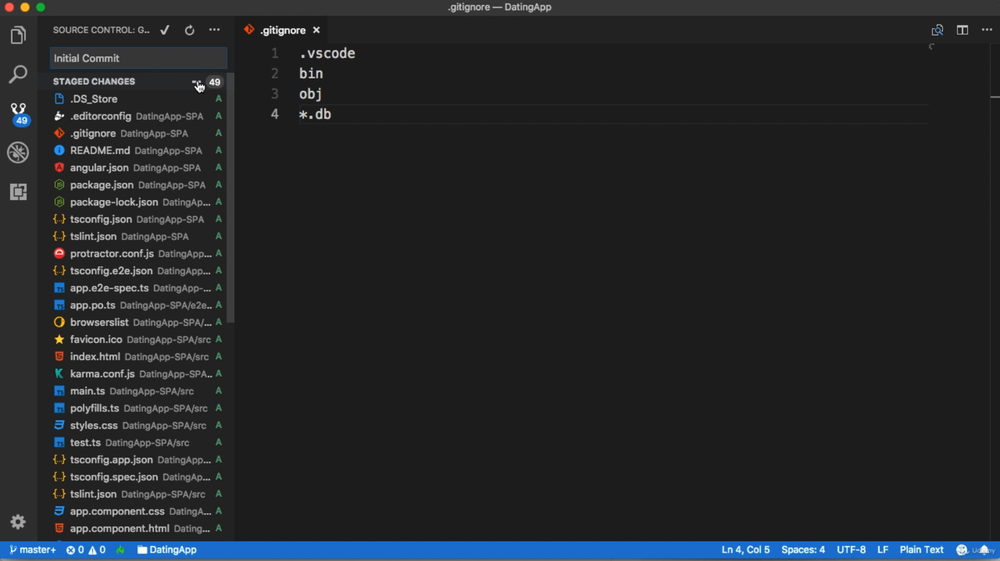This screenshot has height=561, width=1000.
Task: Open the Manage gear menu
Action: [18, 521]
